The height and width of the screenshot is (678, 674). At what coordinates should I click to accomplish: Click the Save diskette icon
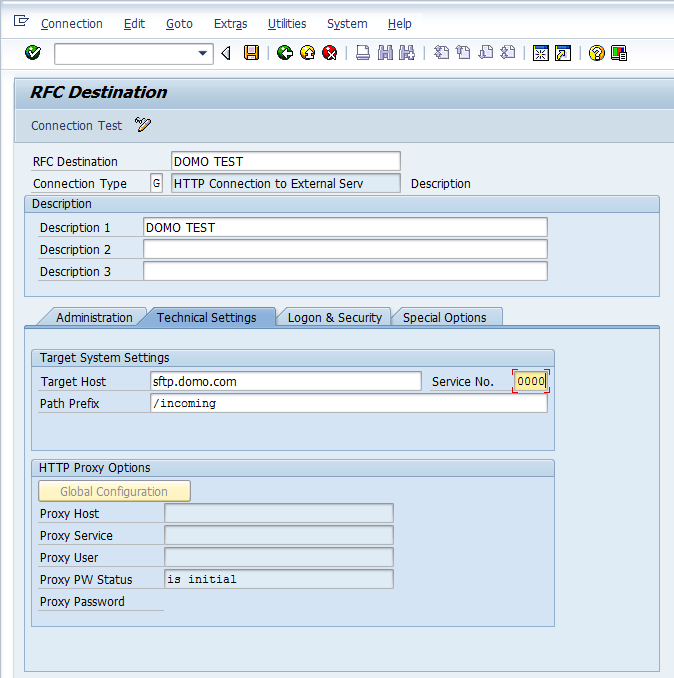(252, 53)
